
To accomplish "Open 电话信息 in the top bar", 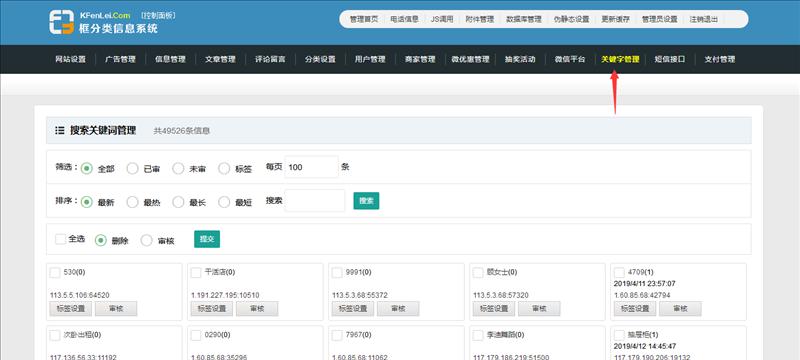I will [x=405, y=19].
